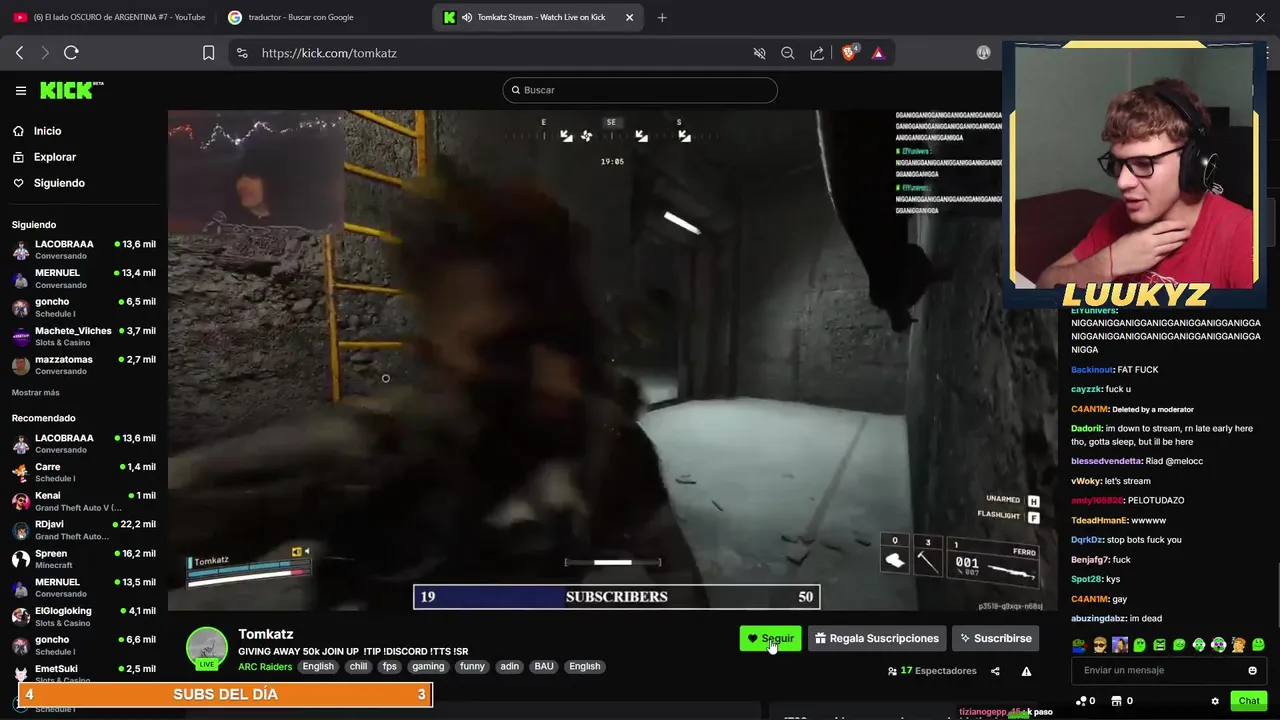Select the funny stream tag

pos(472,667)
